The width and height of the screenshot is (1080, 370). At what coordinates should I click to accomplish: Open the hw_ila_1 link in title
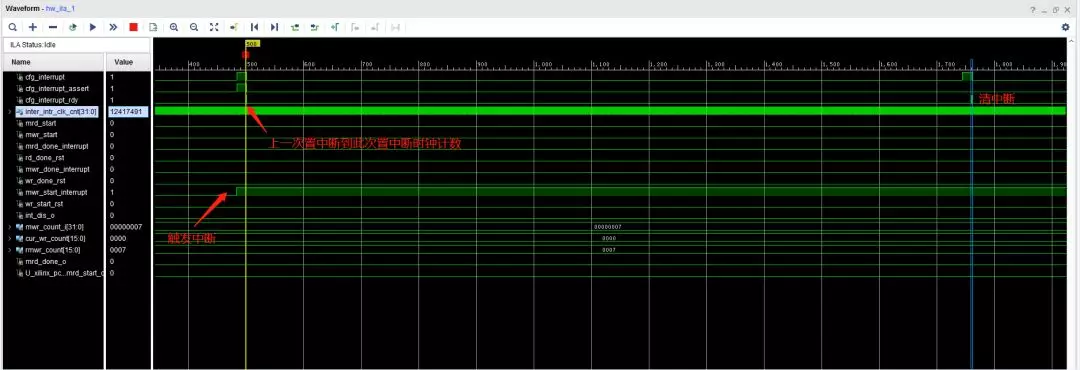coord(61,8)
